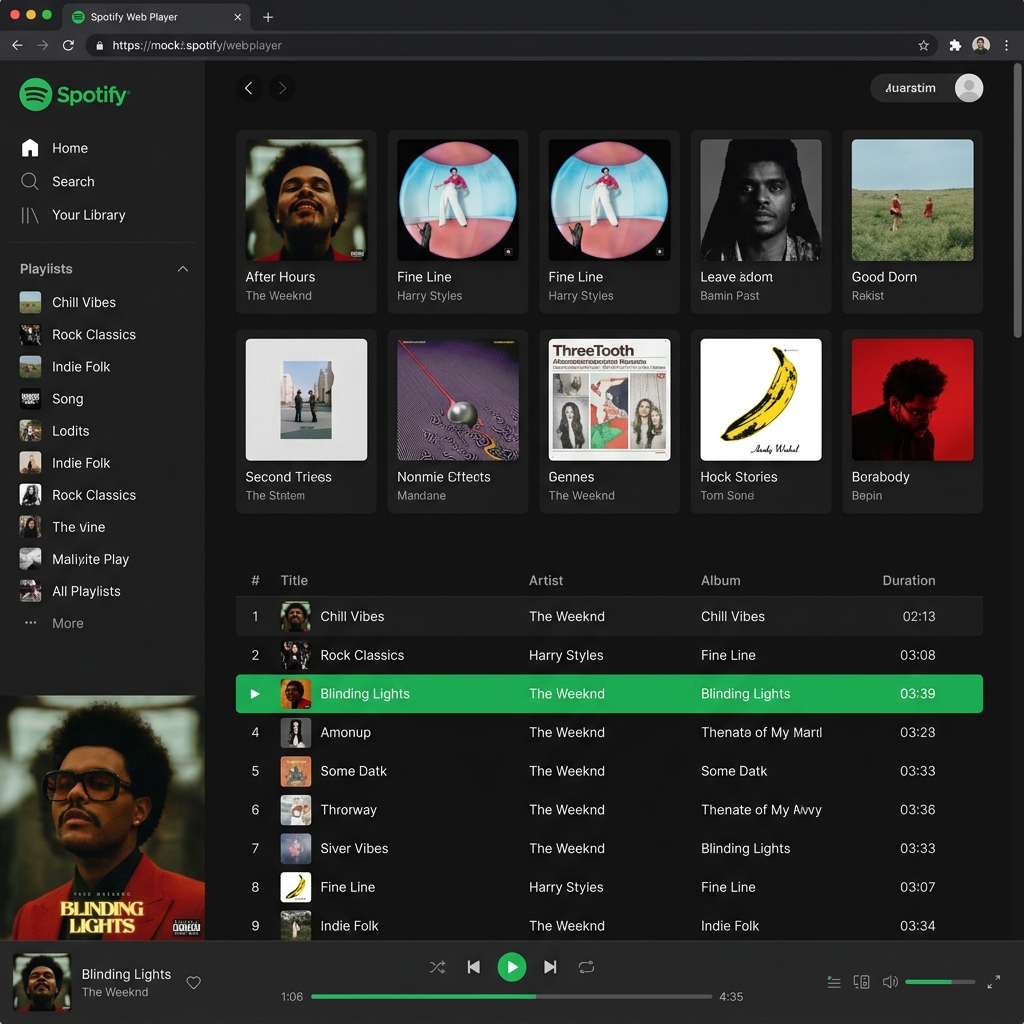Click the user avatar icon
The width and height of the screenshot is (1024, 1024).
click(968, 88)
